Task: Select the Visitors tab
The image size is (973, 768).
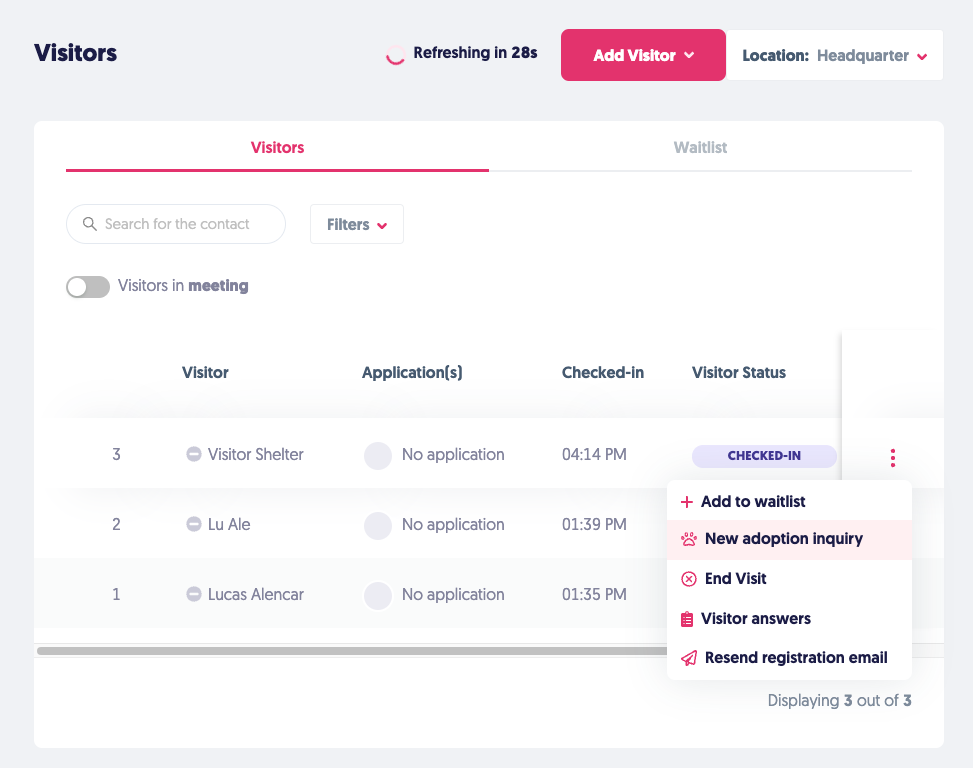Action: pos(277,147)
